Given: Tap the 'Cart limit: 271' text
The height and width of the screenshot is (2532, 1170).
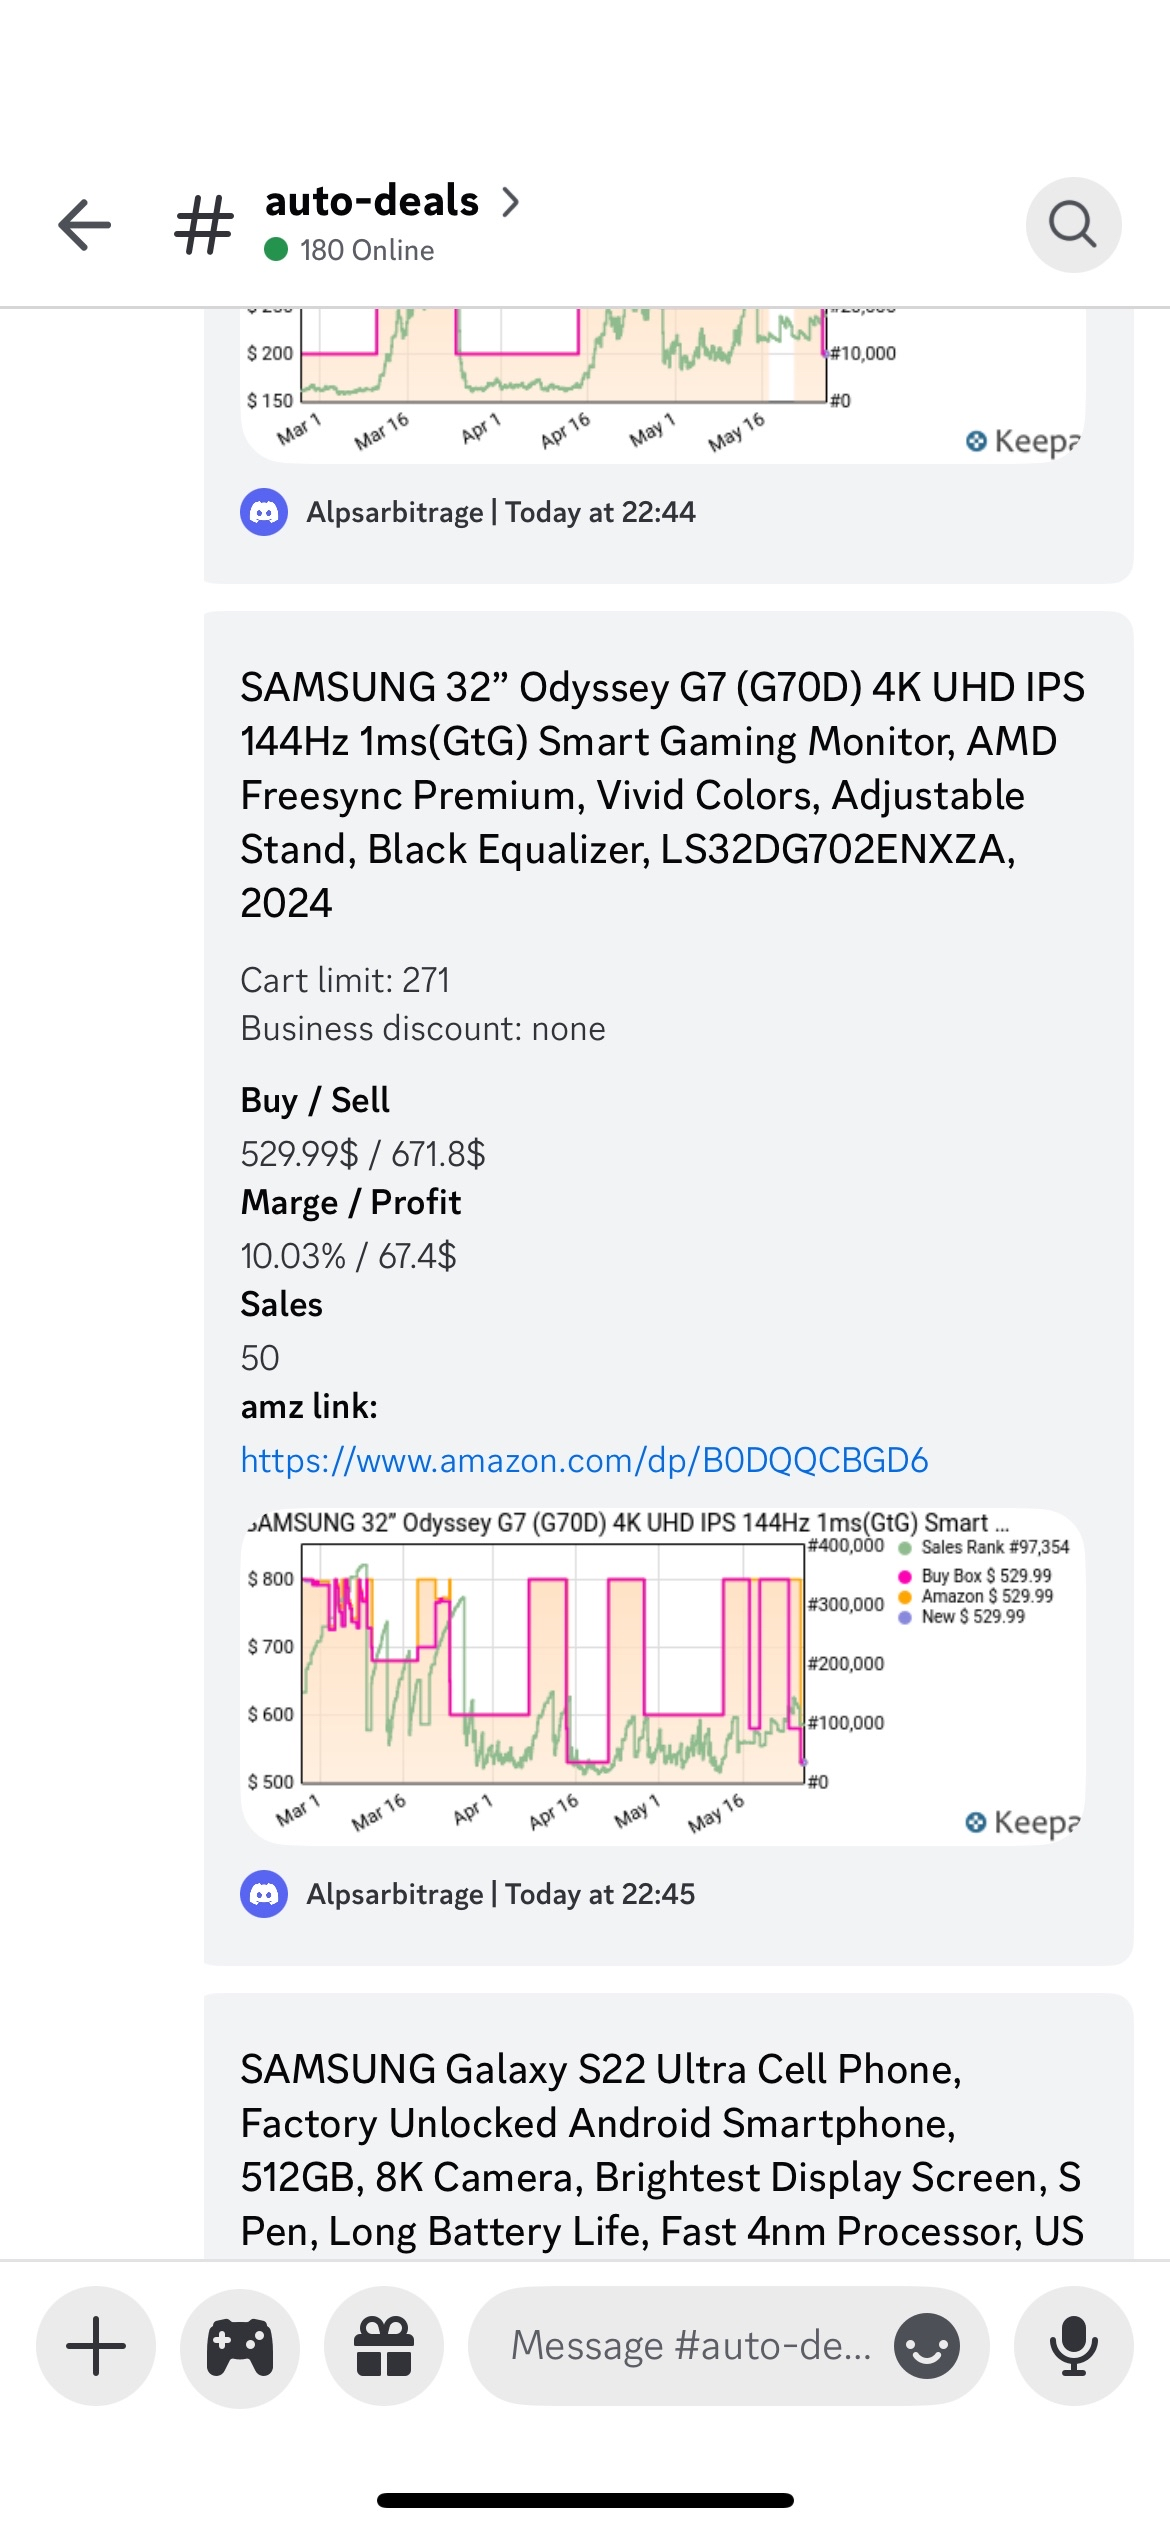Looking at the screenshot, I should point(345,980).
